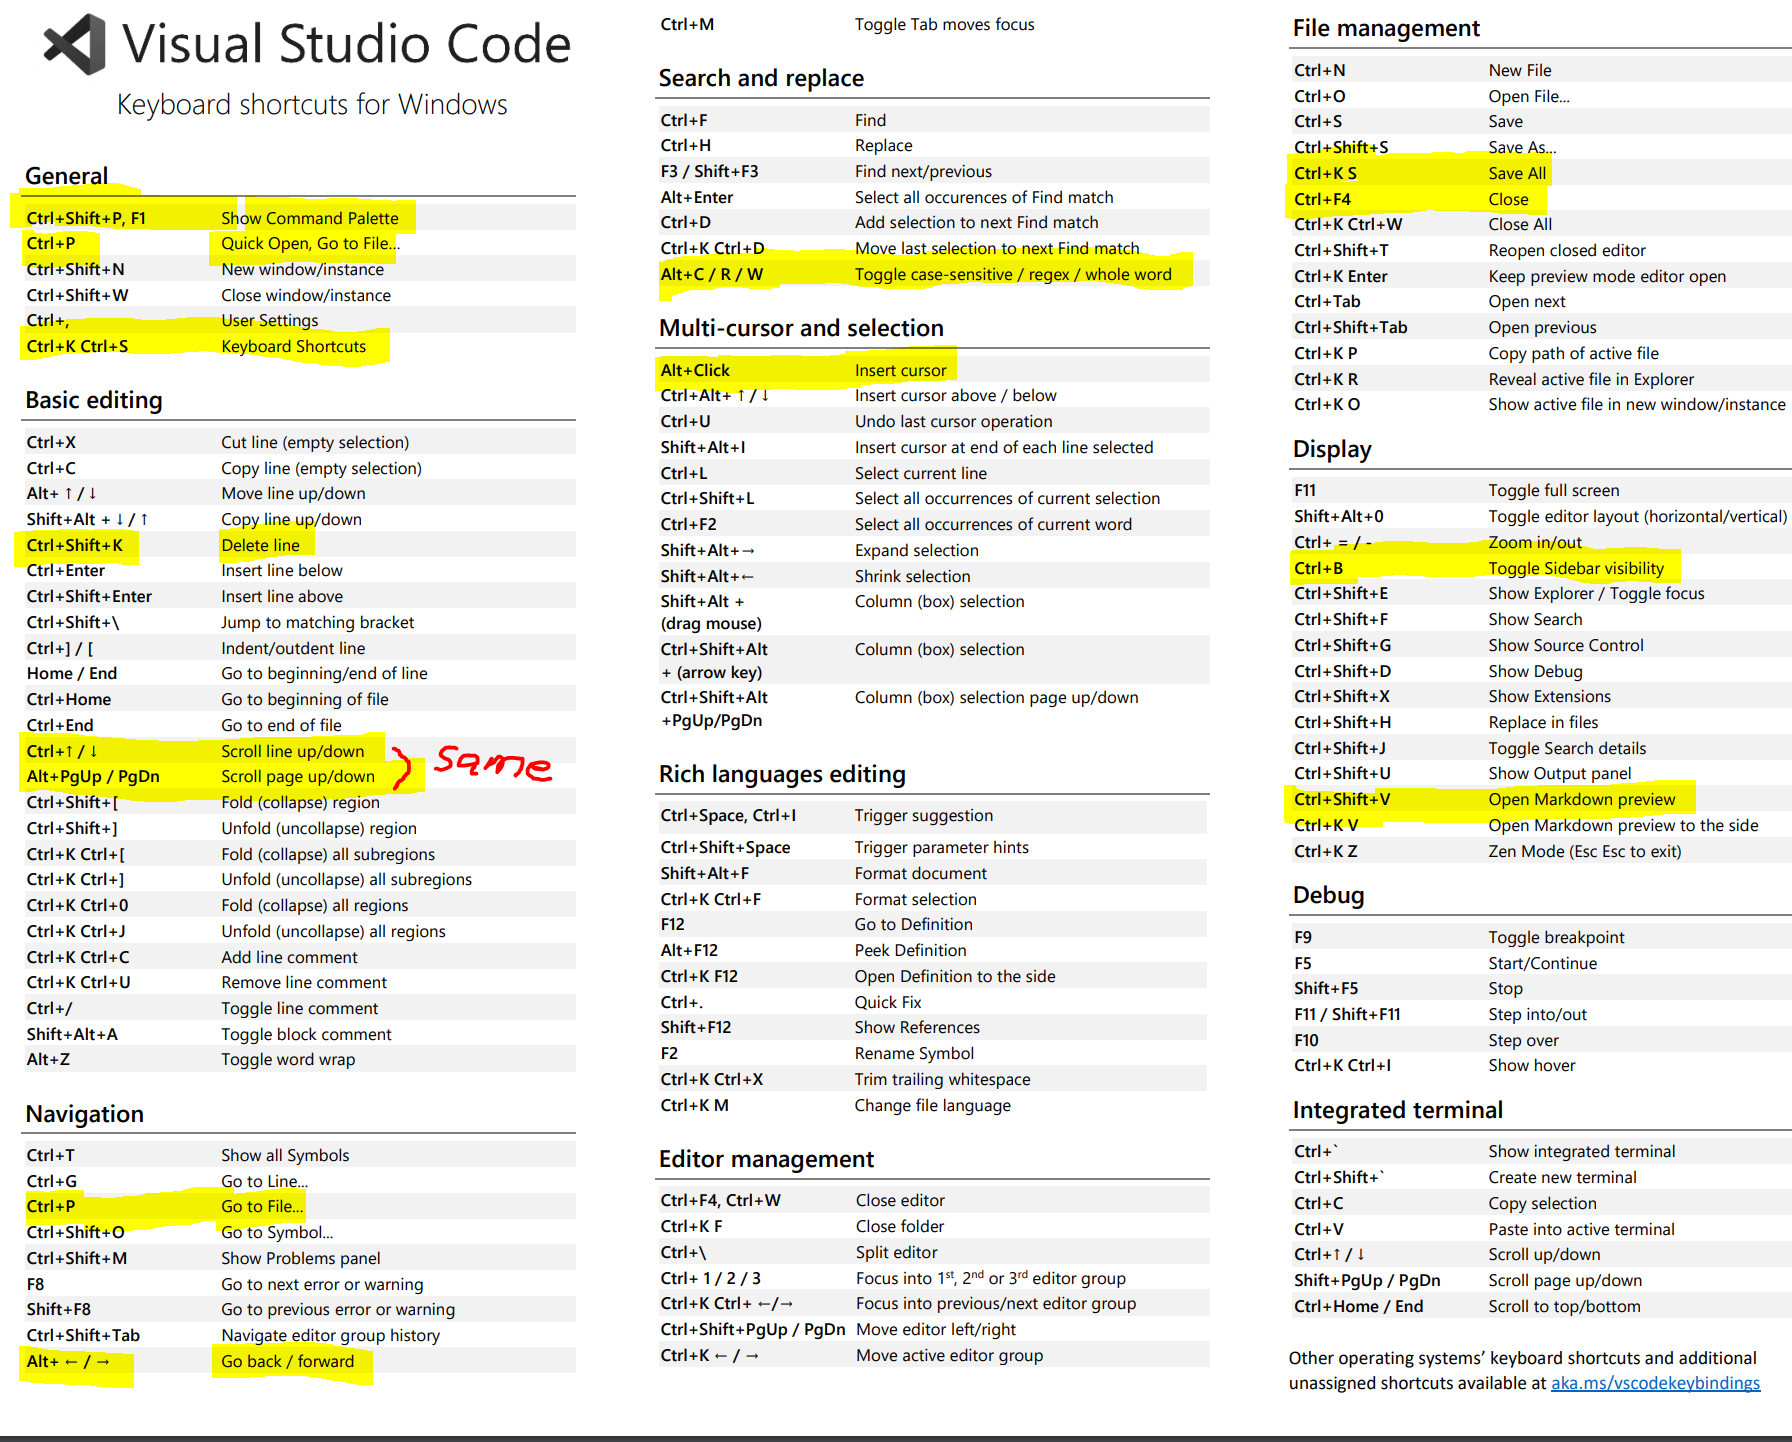Click the 'Ctrl+Shift+K' shortcut
This screenshot has width=1792, height=1442.
pyautogui.click(x=75, y=545)
